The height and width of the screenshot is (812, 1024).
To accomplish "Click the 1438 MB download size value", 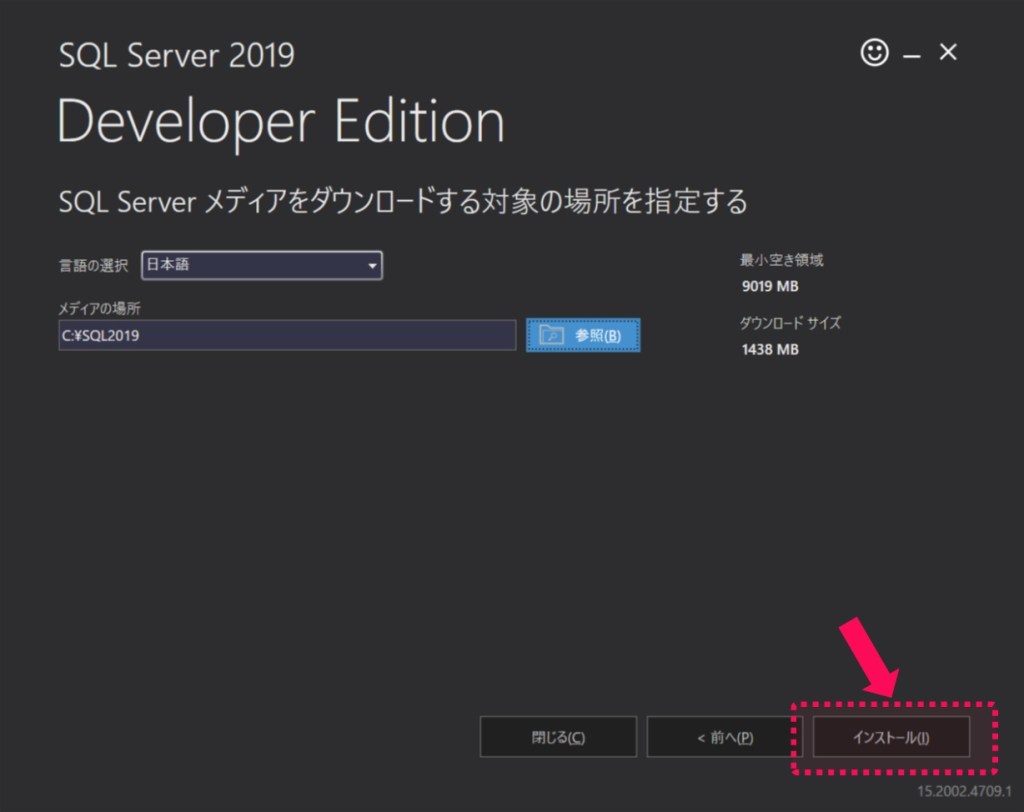I will (x=770, y=349).
